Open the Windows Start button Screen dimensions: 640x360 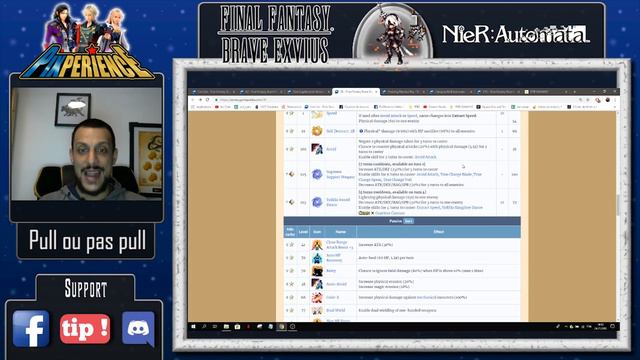coord(193,327)
